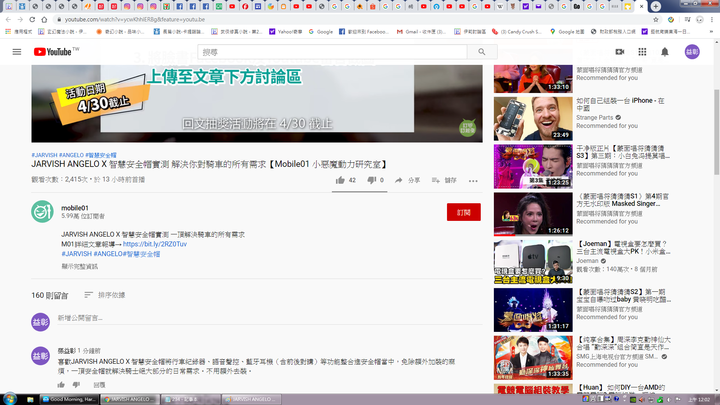
Task: Bookmark this page with the star icon
Action: pos(656,20)
